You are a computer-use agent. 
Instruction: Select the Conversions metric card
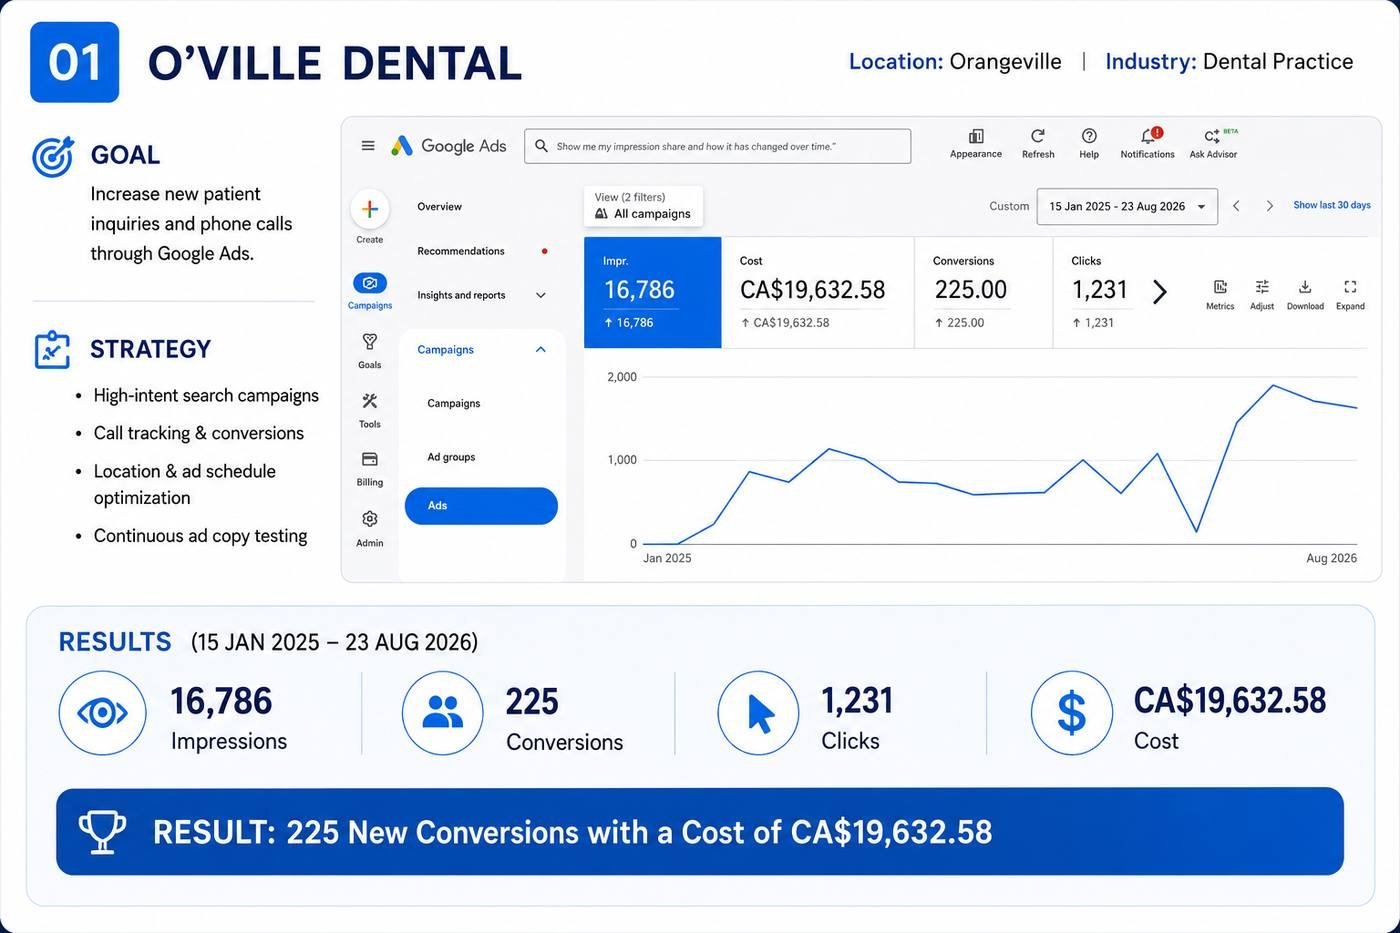pyautogui.click(x=984, y=292)
